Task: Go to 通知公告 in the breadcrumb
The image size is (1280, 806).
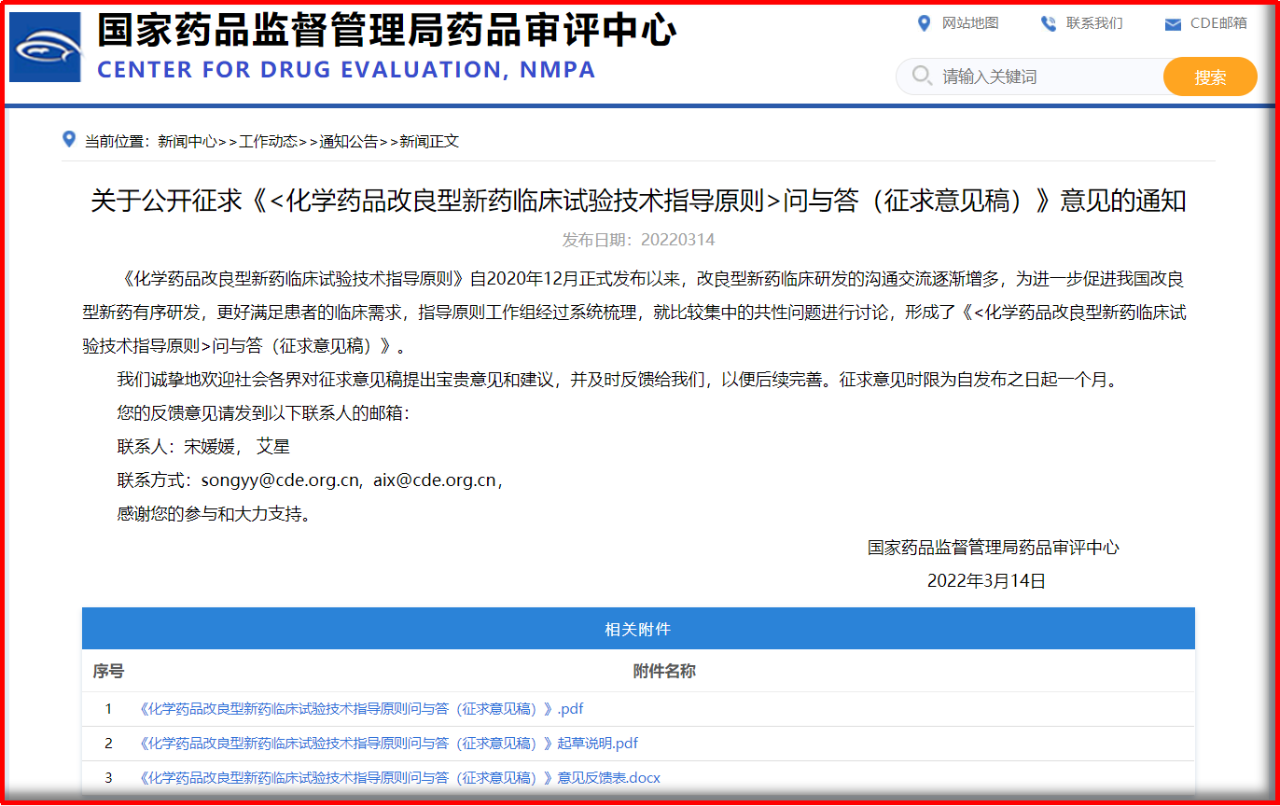Action: [x=349, y=141]
